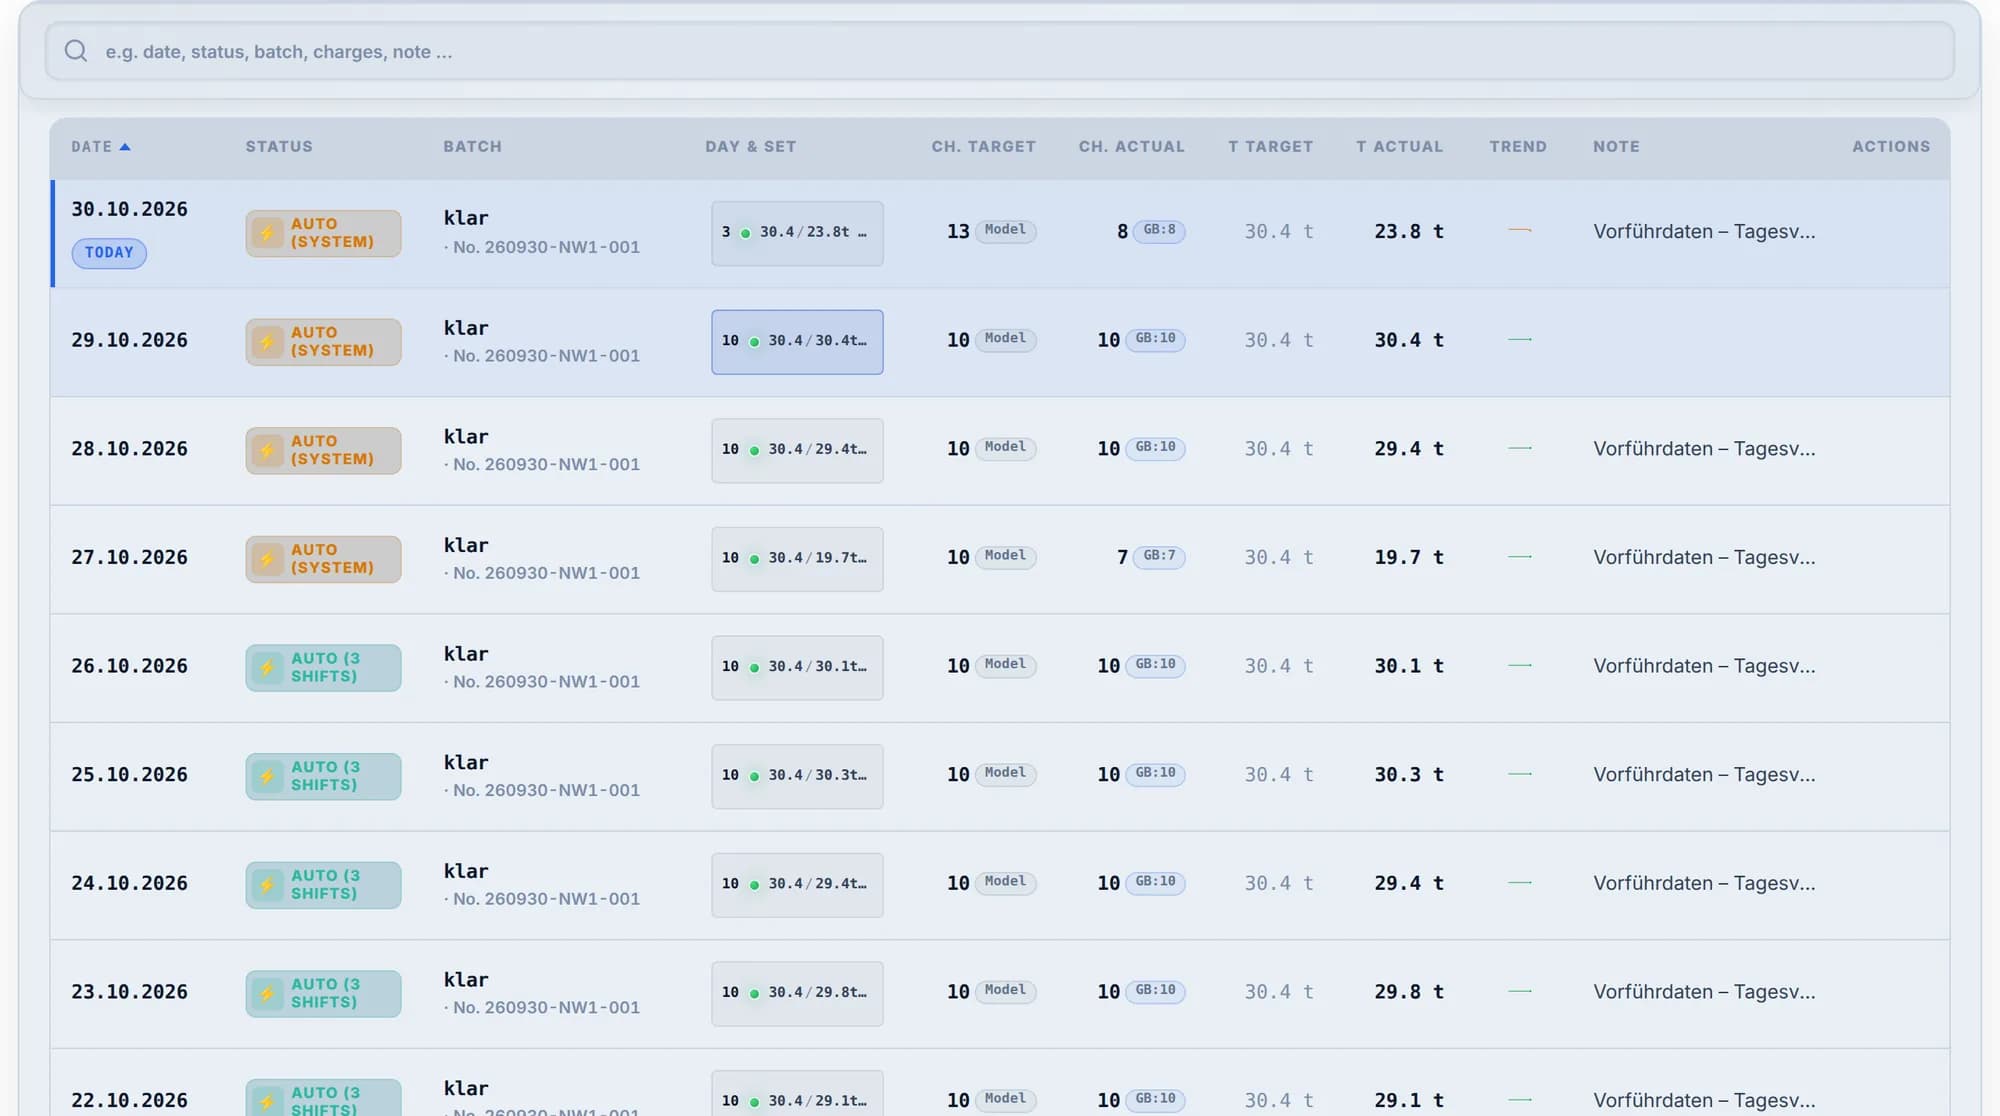Click the note text in 27.10.2026 row
Screen dimensions: 2000x1116
point(1704,557)
